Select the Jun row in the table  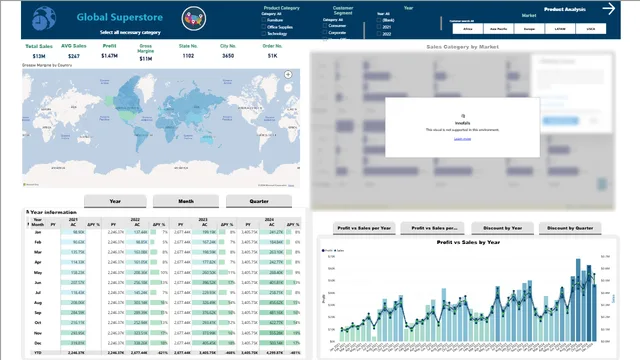pos(166,282)
